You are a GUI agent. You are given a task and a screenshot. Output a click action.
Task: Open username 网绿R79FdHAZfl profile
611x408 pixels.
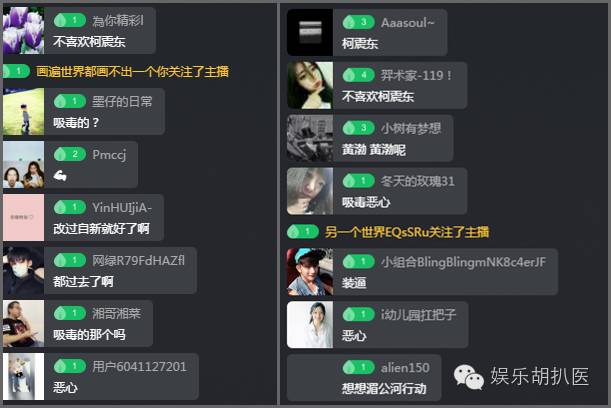138,260
